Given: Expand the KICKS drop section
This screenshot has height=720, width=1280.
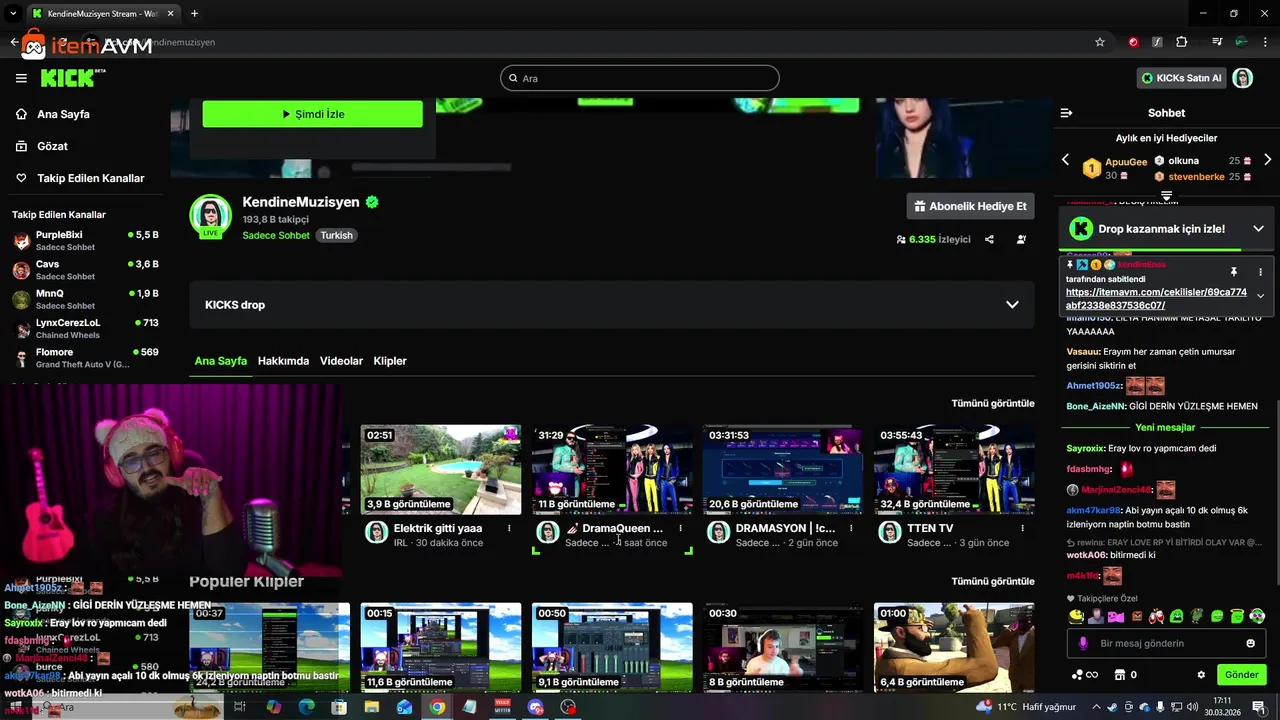Looking at the screenshot, I should [x=1012, y=305].
